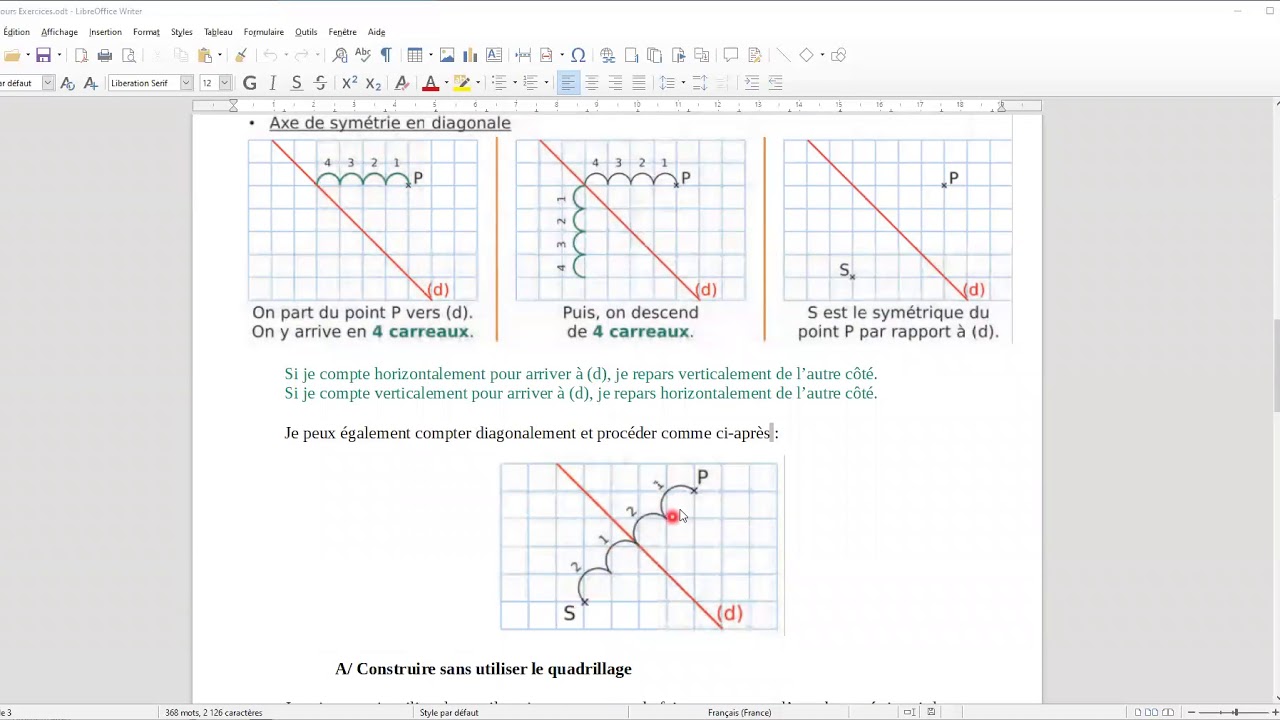The image size is (1280, 720).
Task: Toggle track changes recording
Action: (x=755, y=56)
